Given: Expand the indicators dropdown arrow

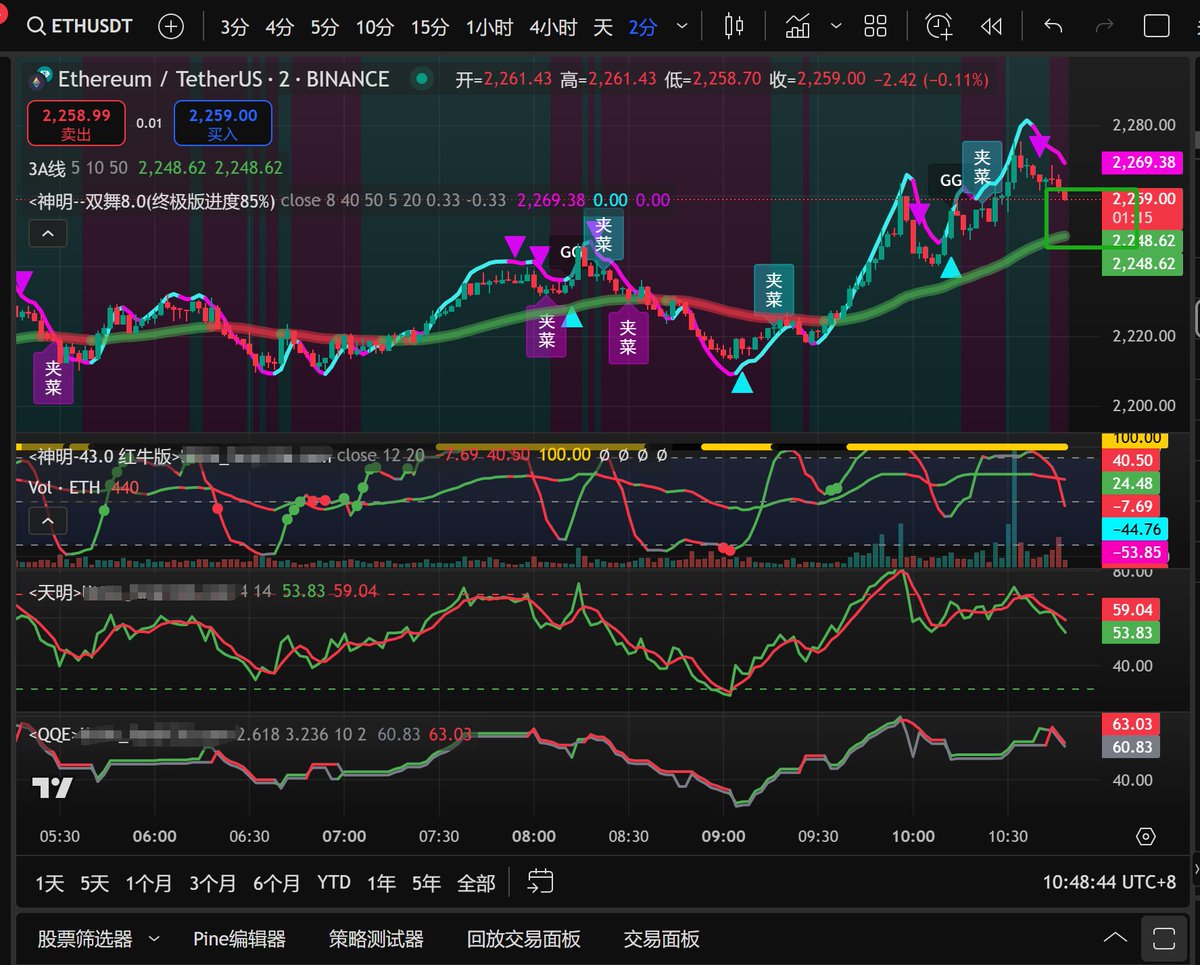Looking at the screenshot, I should click(836, 27).
